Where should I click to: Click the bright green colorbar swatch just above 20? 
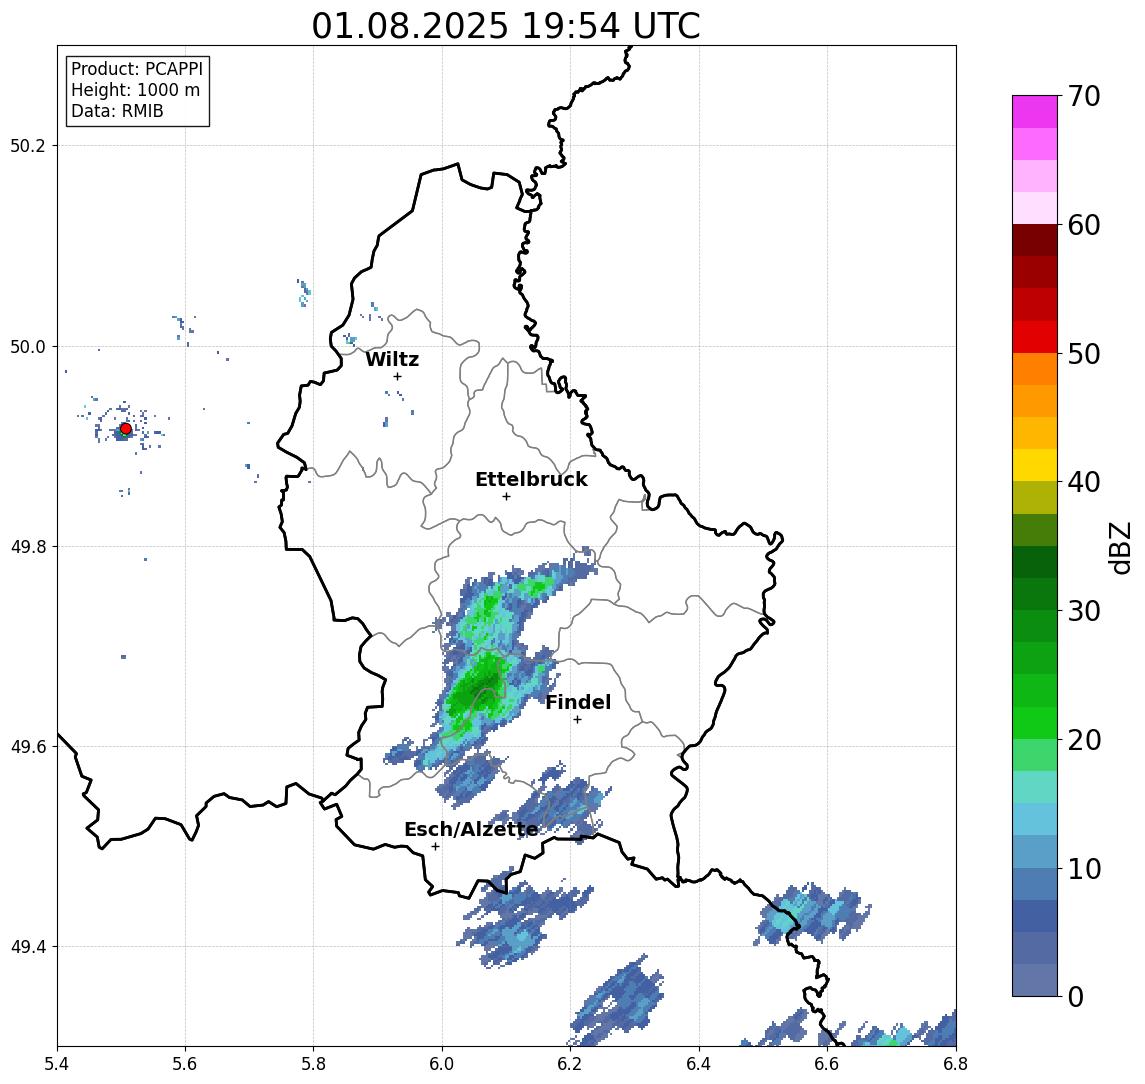click(1035, 723)
